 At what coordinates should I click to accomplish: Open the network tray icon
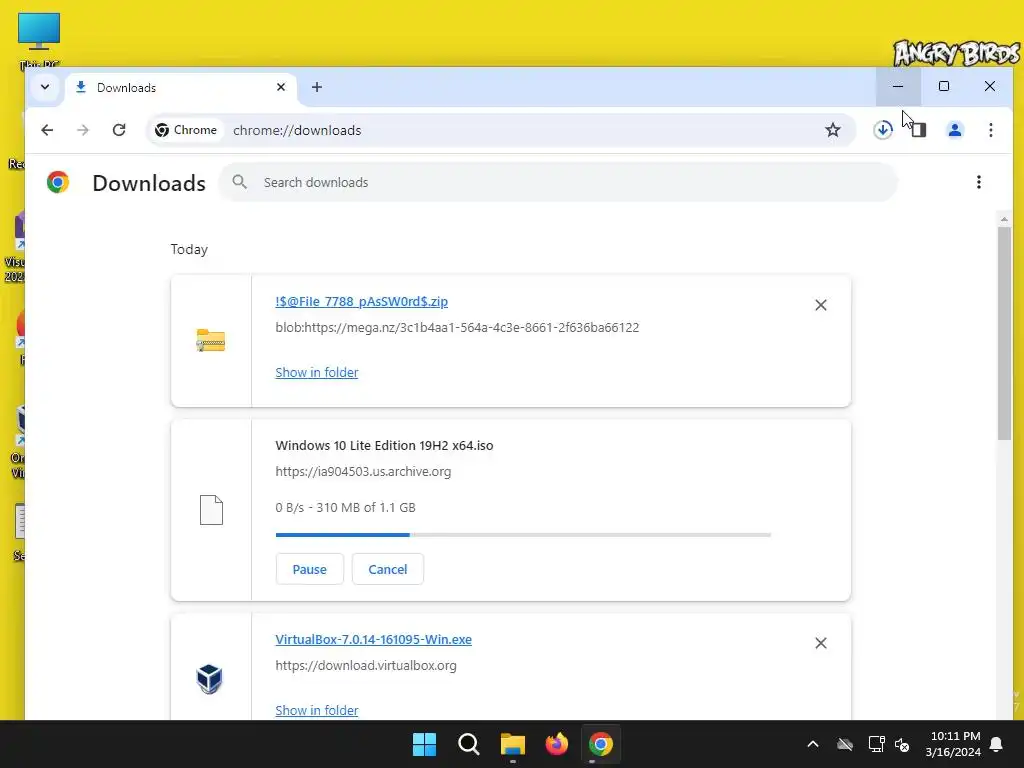876,744
